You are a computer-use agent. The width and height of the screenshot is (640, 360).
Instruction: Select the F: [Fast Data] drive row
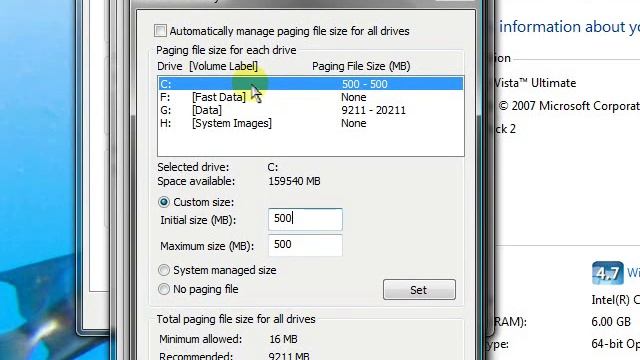pyautogui.click(x=311, y=97)
